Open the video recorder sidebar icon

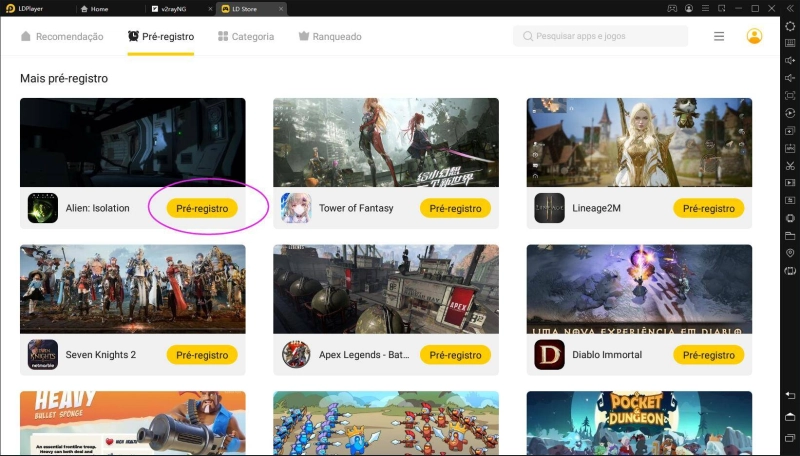pyautogui.click(x=790, y=183)
